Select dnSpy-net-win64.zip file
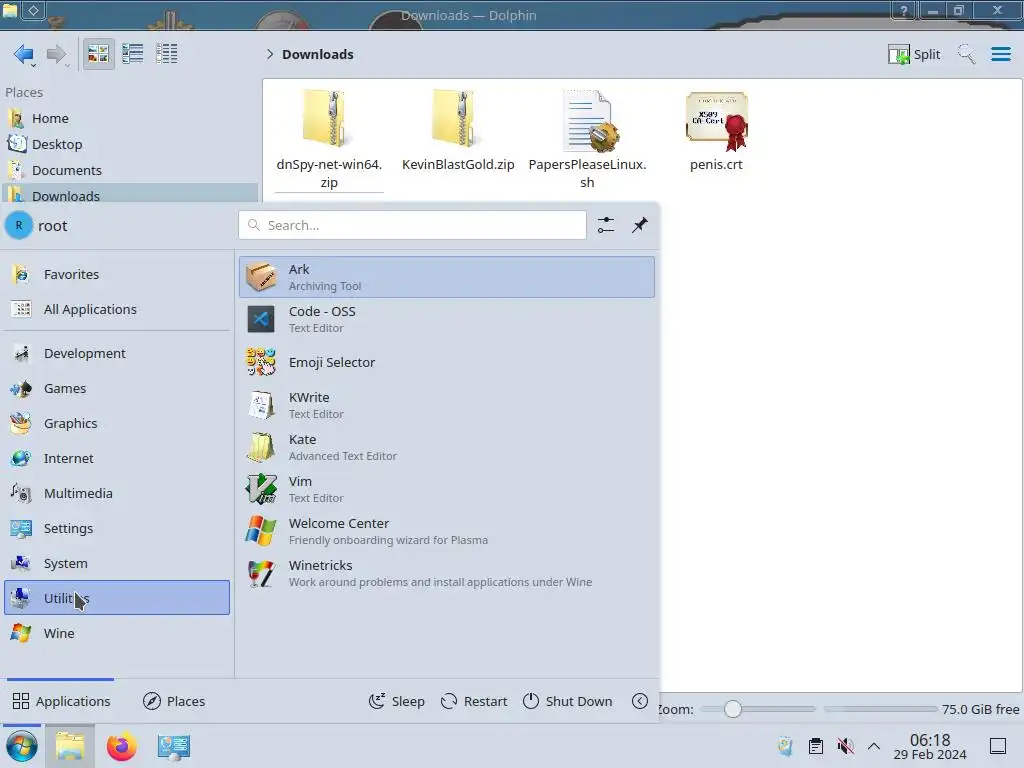 coord(328,139)
